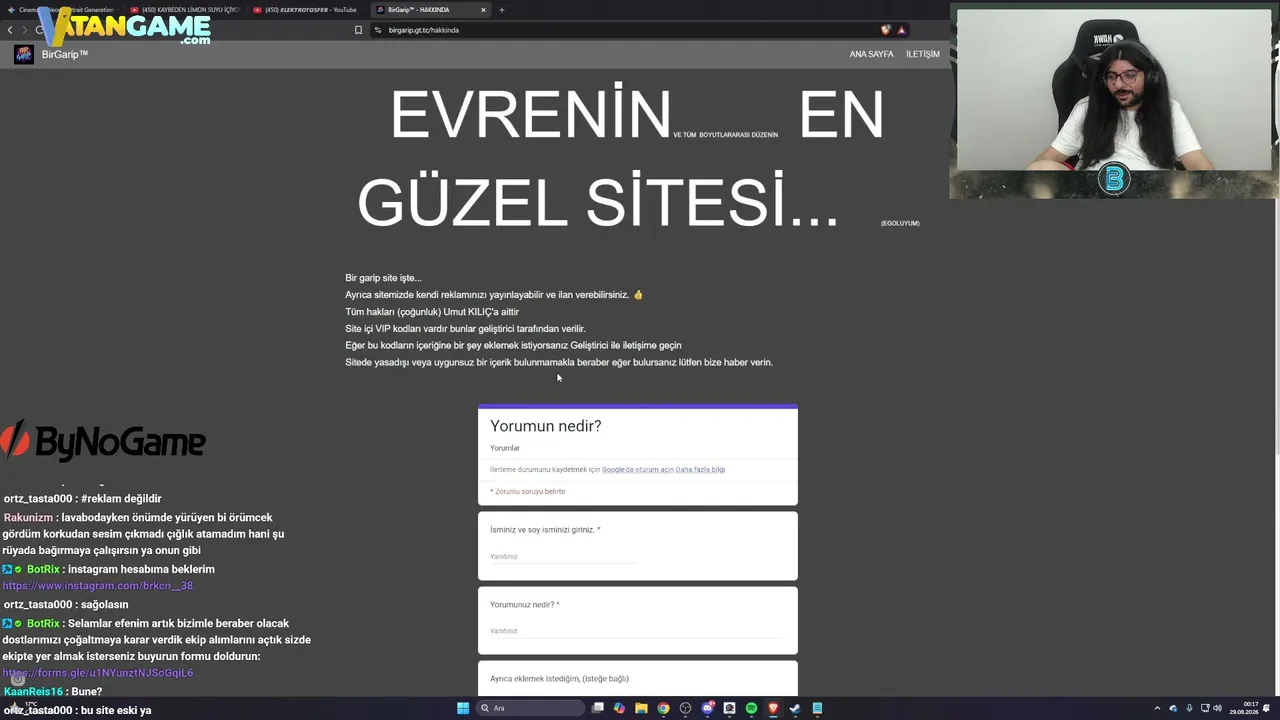Open Steam from the taskbar
Image resolution: width=1280 pixels, height=720 pixels.
point(795,708)
